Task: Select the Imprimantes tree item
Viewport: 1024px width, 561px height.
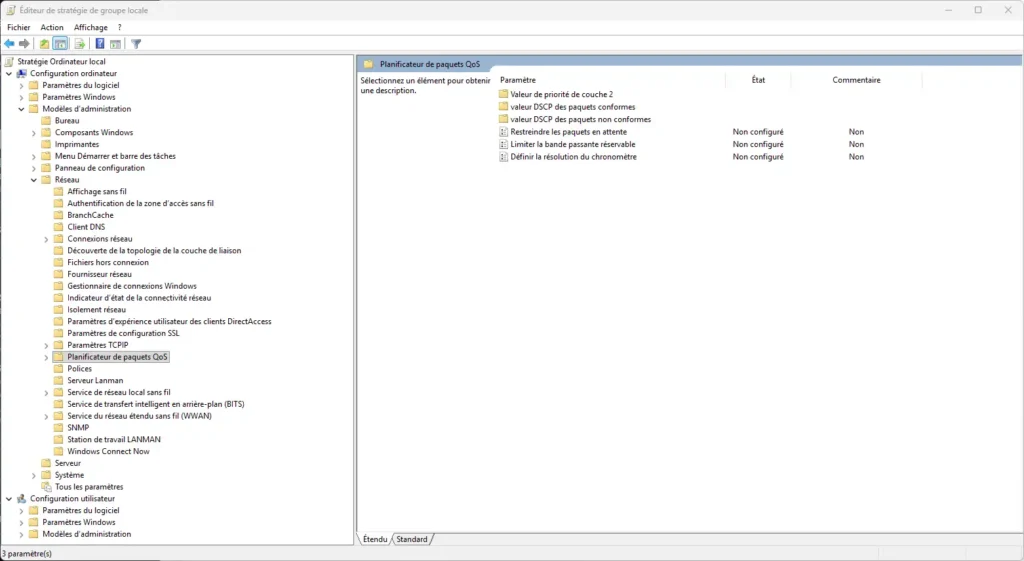Action: click(x=76, y=144)
